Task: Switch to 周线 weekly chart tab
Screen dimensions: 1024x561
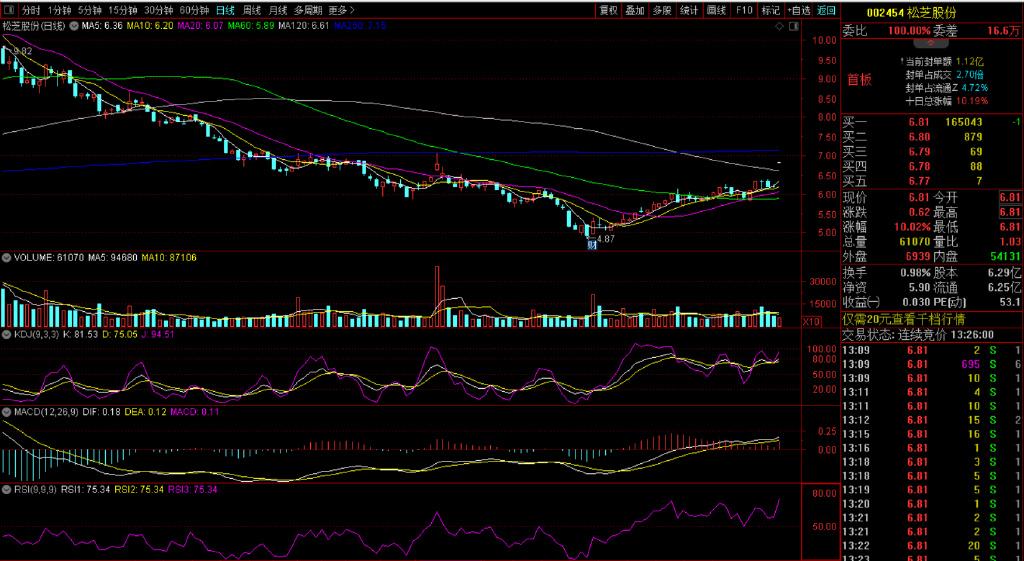Action: (x=251, y=10)
